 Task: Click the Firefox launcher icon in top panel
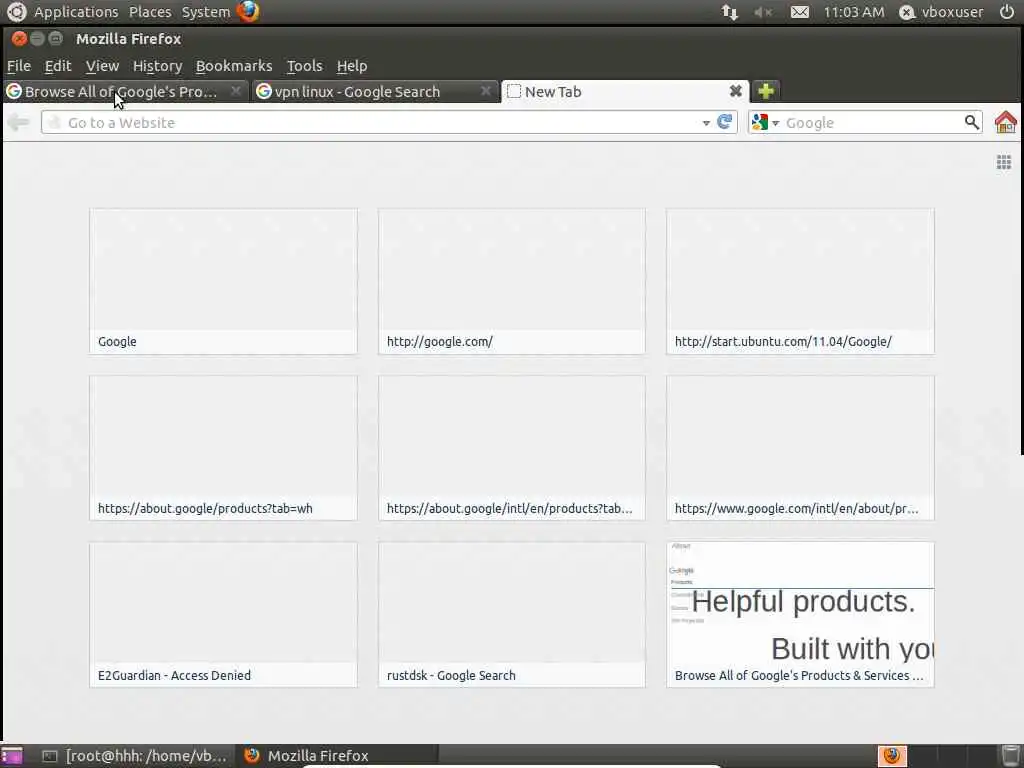point(248,11)
